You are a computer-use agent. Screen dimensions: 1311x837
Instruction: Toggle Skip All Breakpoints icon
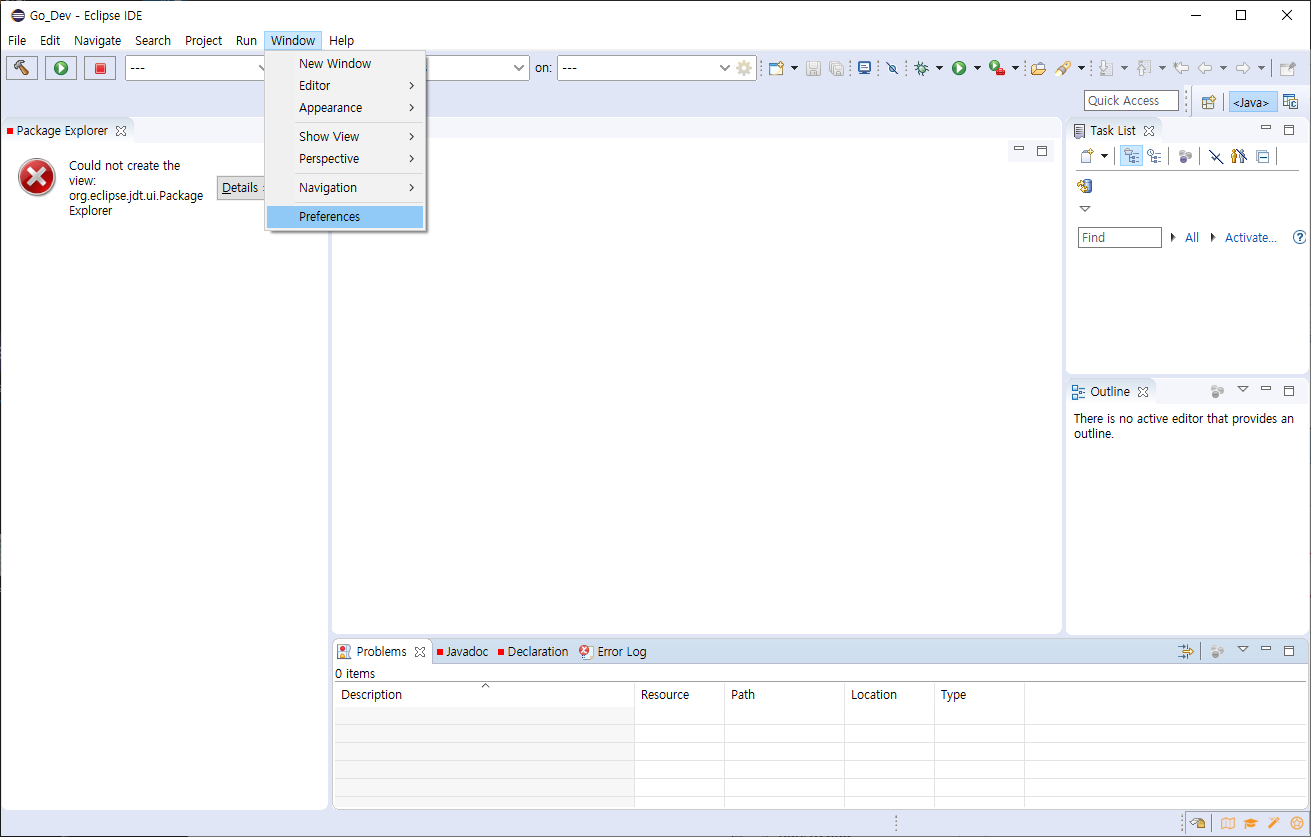click(892, 68)
